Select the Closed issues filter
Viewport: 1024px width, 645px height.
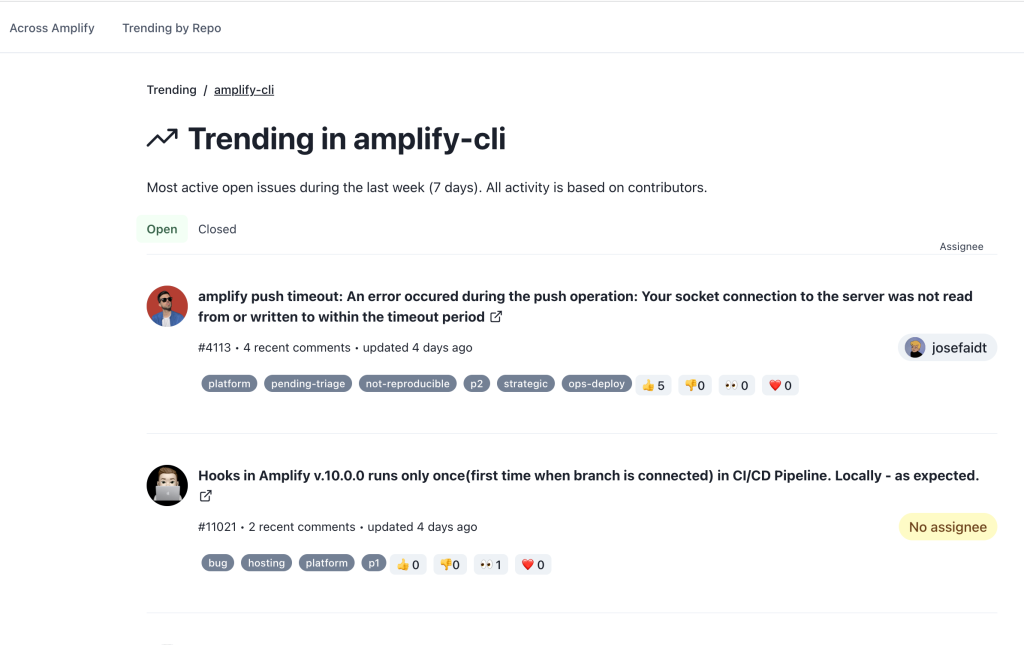click(x=217, y=229)
